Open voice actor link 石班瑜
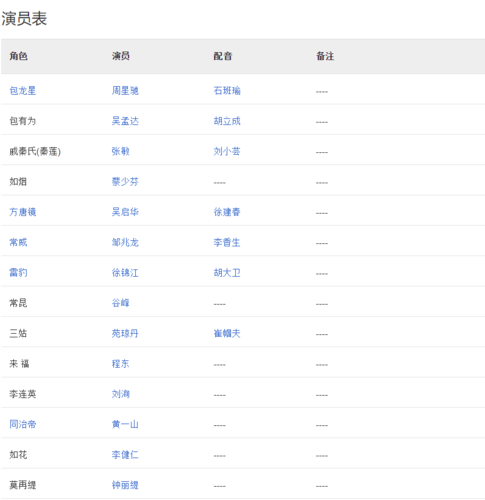This screenshot has width=485, height=500. [227, 91]
